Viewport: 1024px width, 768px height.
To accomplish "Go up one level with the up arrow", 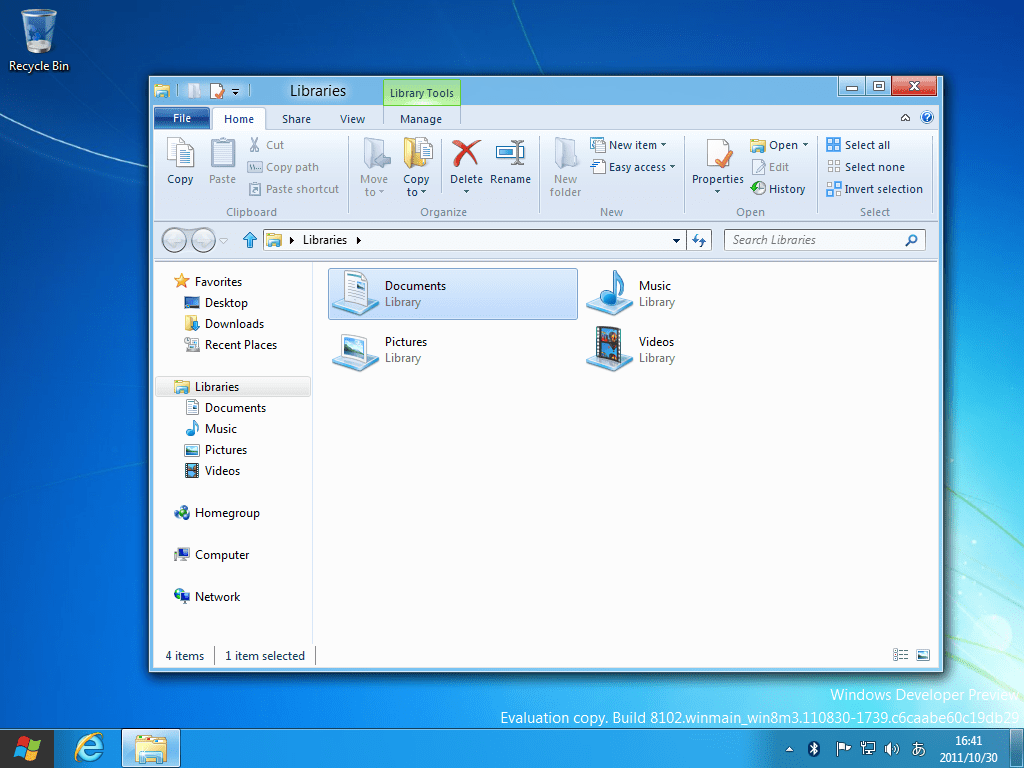I will [249, 240].
